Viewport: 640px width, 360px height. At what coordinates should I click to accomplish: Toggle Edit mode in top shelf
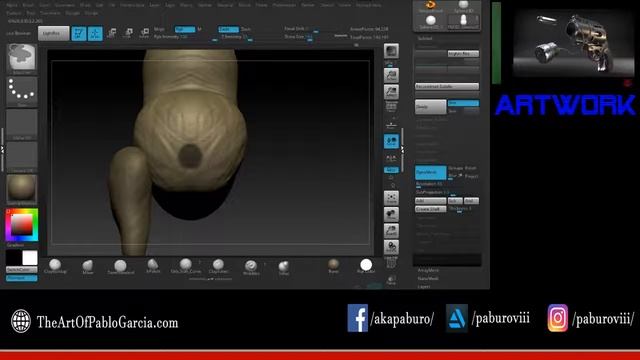79,33
